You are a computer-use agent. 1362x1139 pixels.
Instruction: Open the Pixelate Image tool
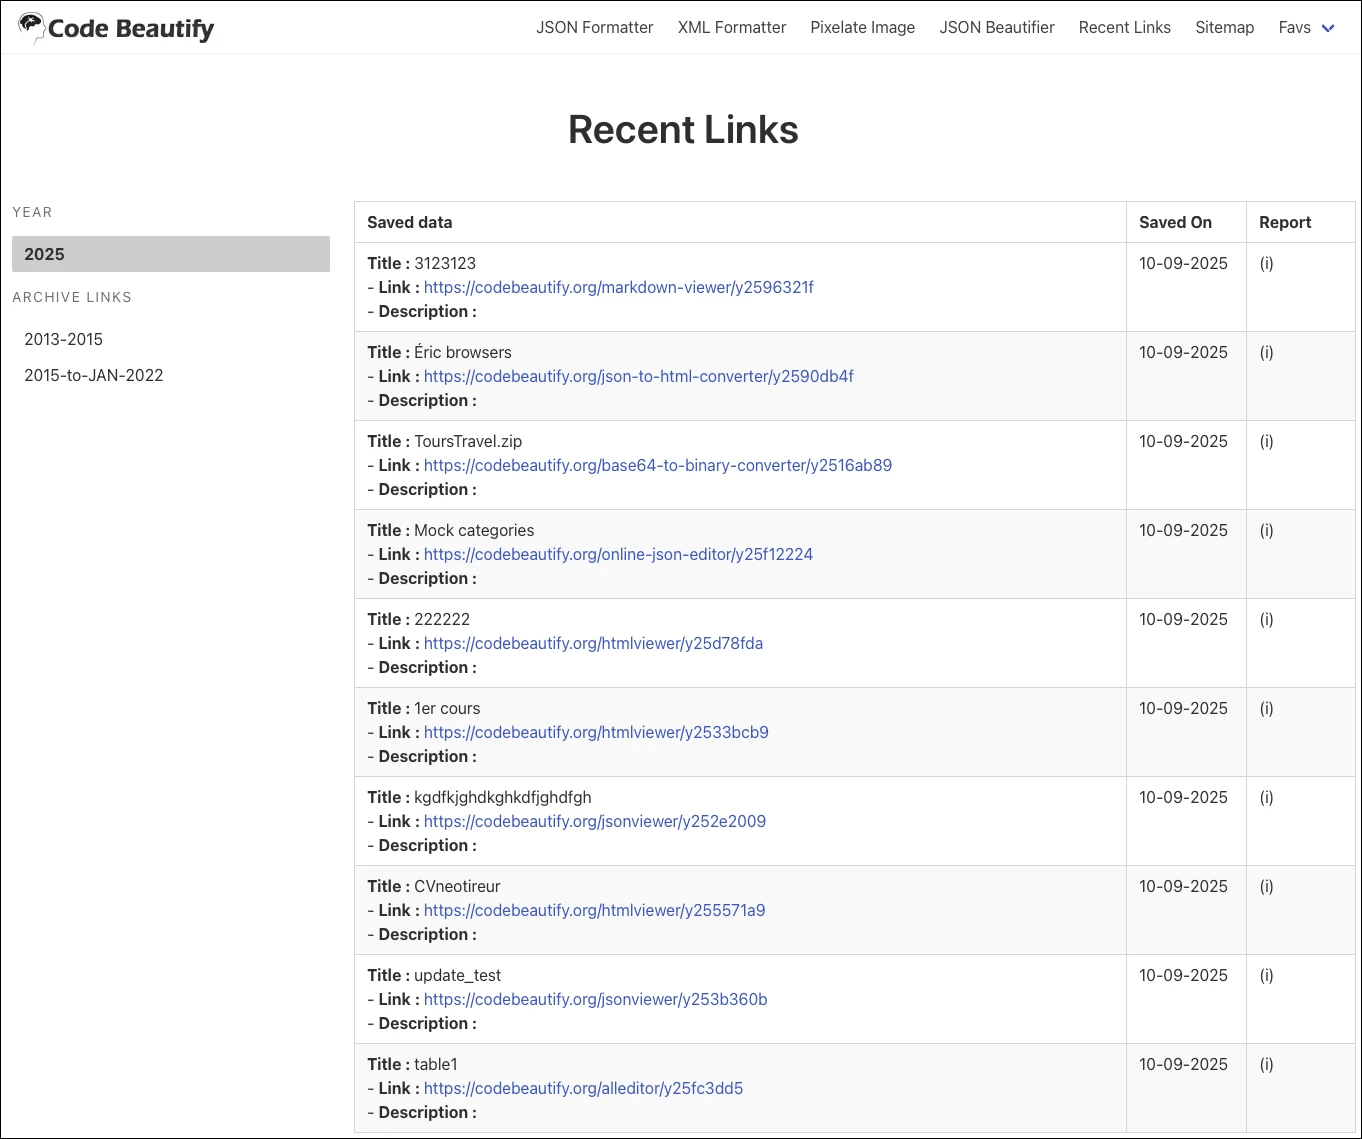click(x=862, y=28)
